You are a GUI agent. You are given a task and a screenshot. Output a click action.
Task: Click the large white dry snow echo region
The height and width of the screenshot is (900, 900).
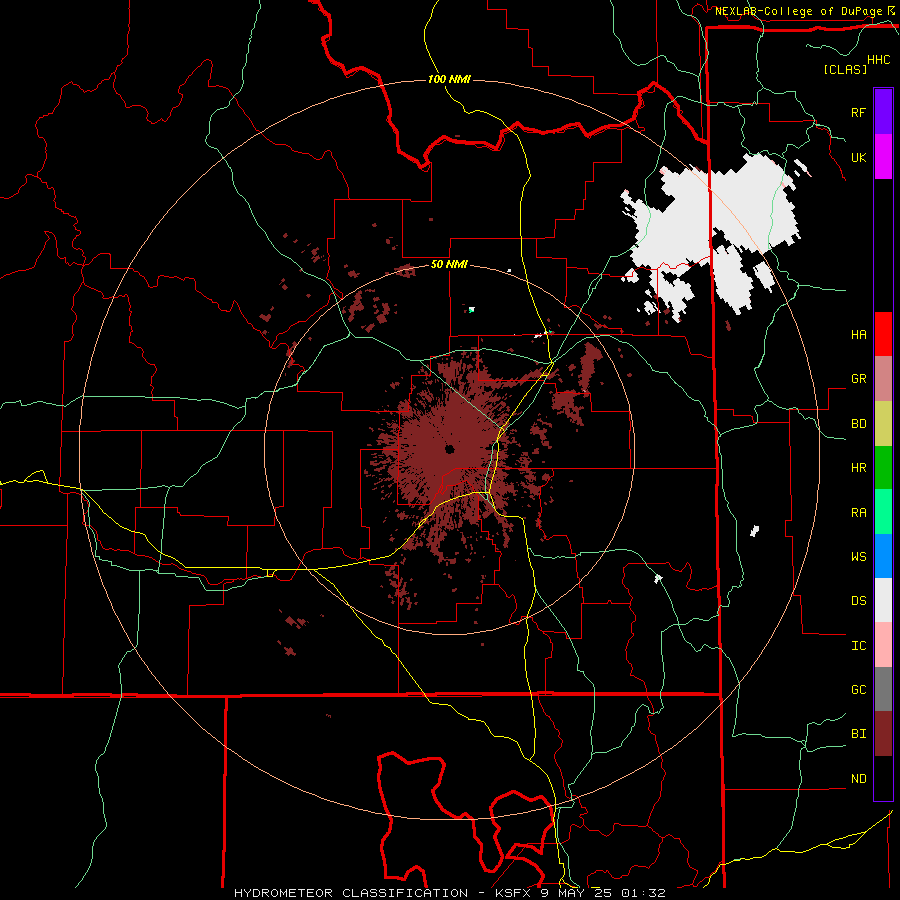coord(712,218)
